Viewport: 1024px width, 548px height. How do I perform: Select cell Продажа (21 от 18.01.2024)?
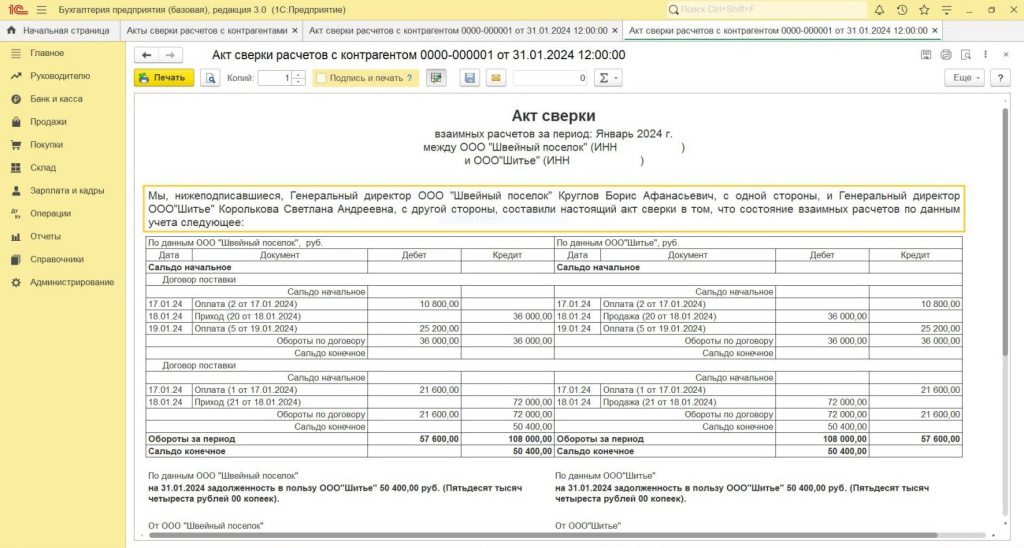(x=687, y=402)
